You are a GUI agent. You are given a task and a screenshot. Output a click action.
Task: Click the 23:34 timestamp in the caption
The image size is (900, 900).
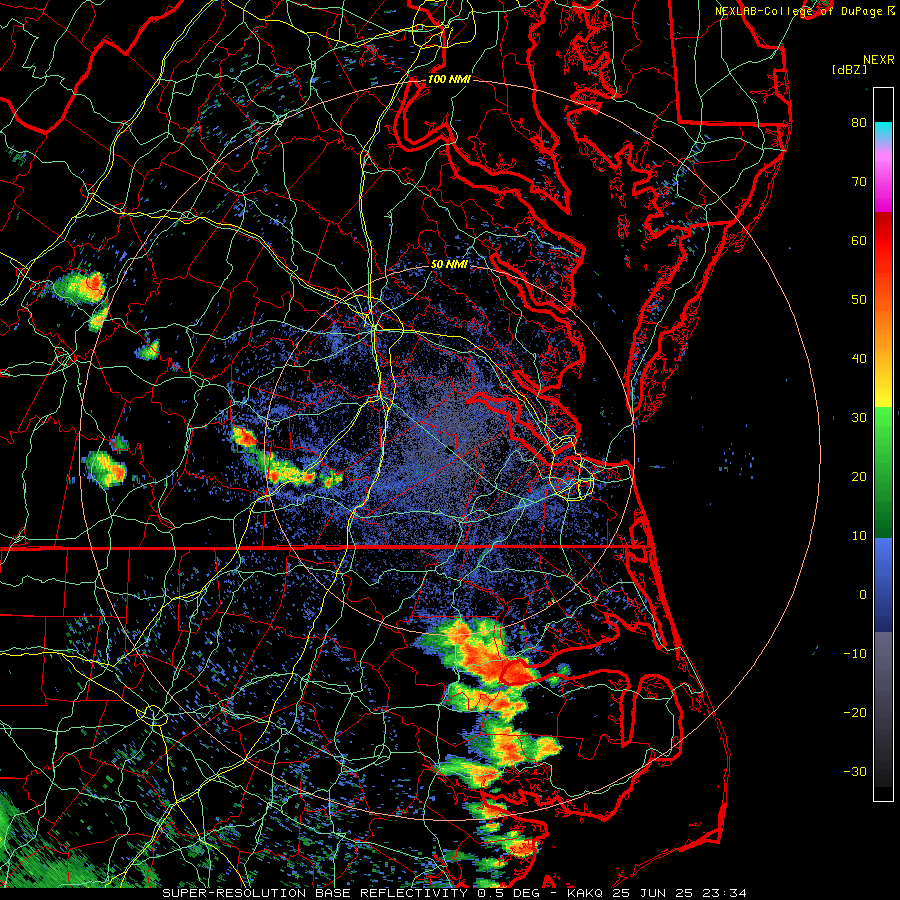pyautogui.click(x=726, y=893)
